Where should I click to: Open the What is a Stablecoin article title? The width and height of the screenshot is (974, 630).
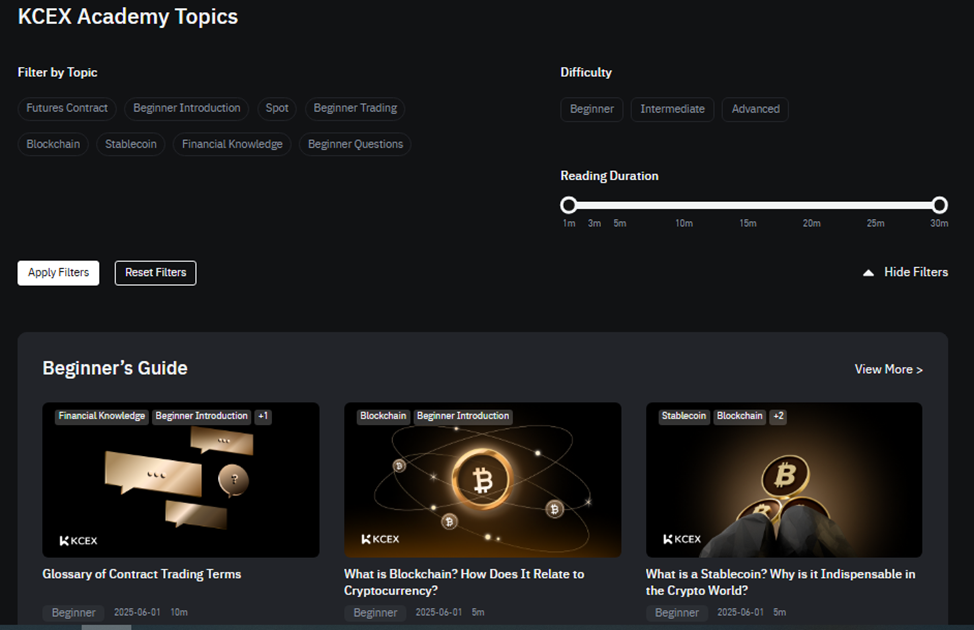point(780,582)
